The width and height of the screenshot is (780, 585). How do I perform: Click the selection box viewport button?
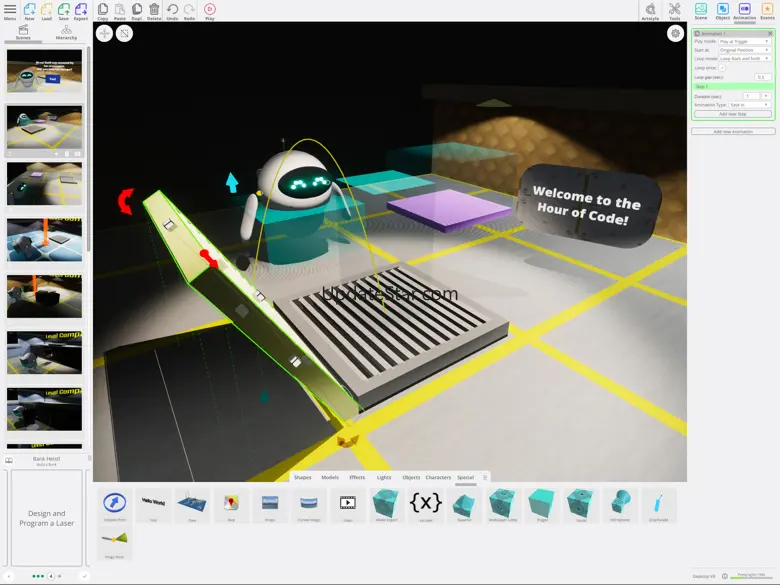(x=124, y=33)
